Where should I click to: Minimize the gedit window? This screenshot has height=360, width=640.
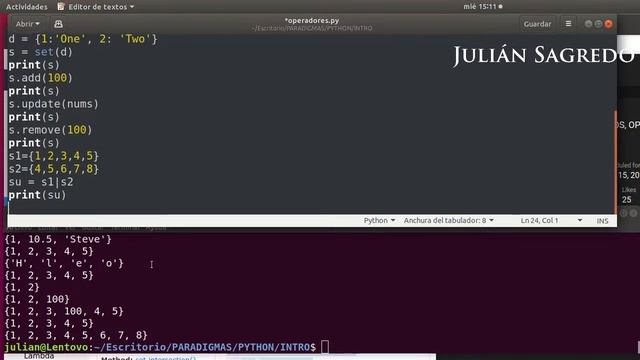588,24
